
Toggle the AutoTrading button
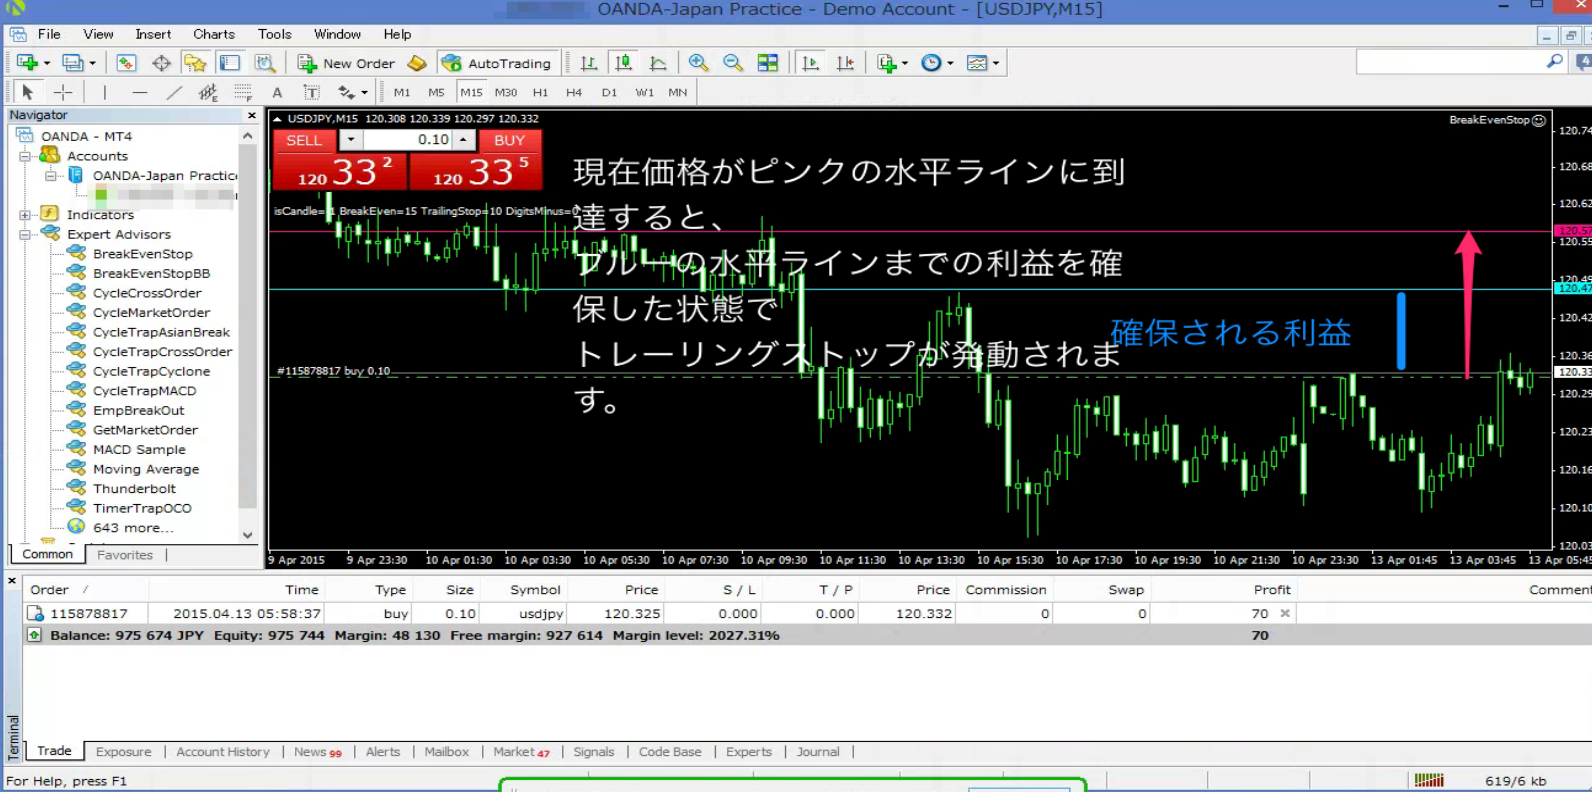pyautogui.click(x=497, y=63)
